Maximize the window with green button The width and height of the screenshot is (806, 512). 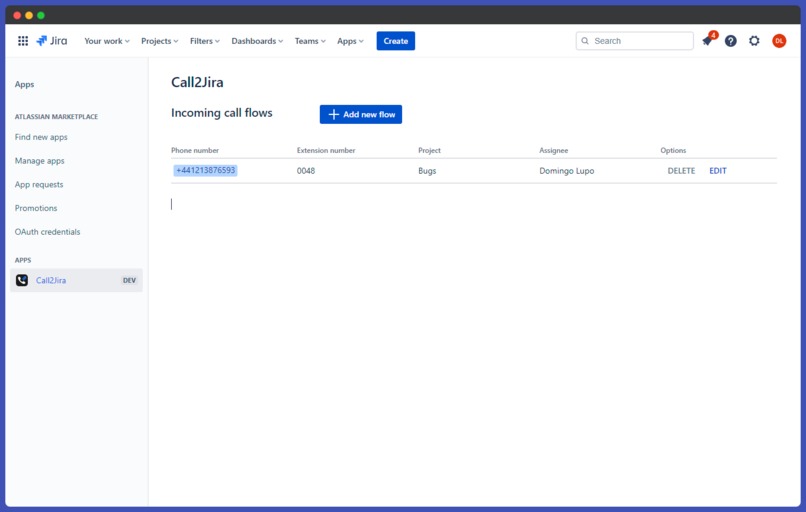(x=41, y=15)
